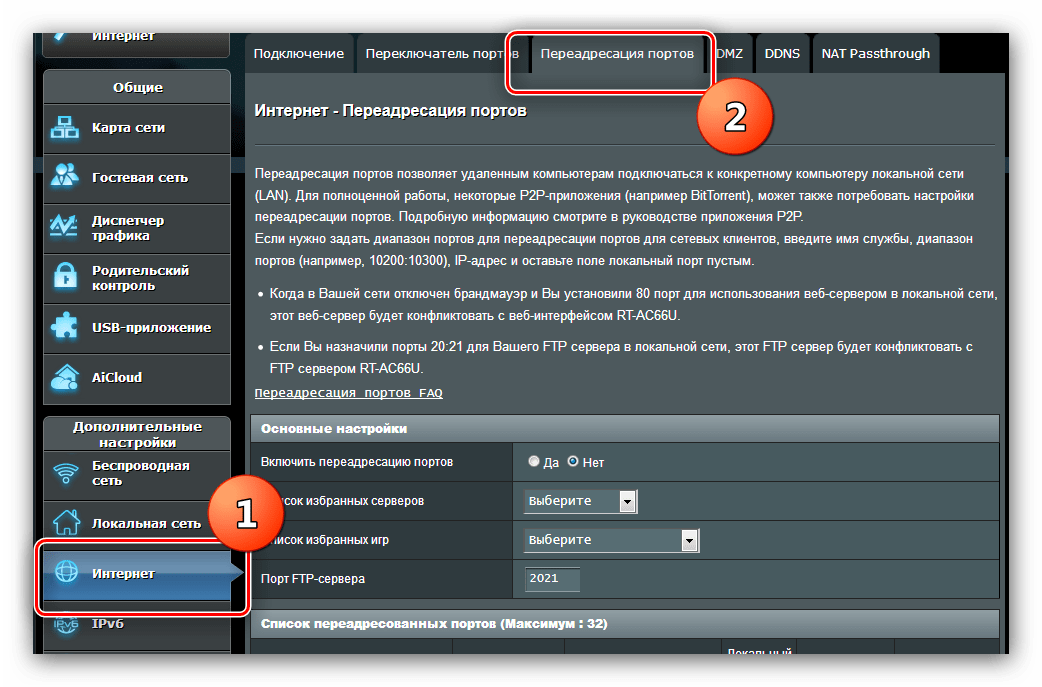1042x687 pixels.
Task: Click the USB application puzzle icon
Action: pos(66,327)
